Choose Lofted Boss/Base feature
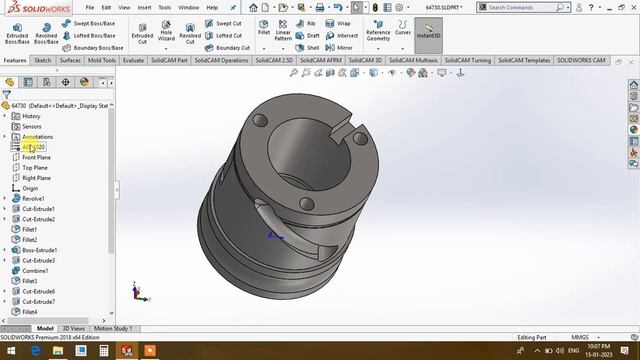 (x=89, y=36)
